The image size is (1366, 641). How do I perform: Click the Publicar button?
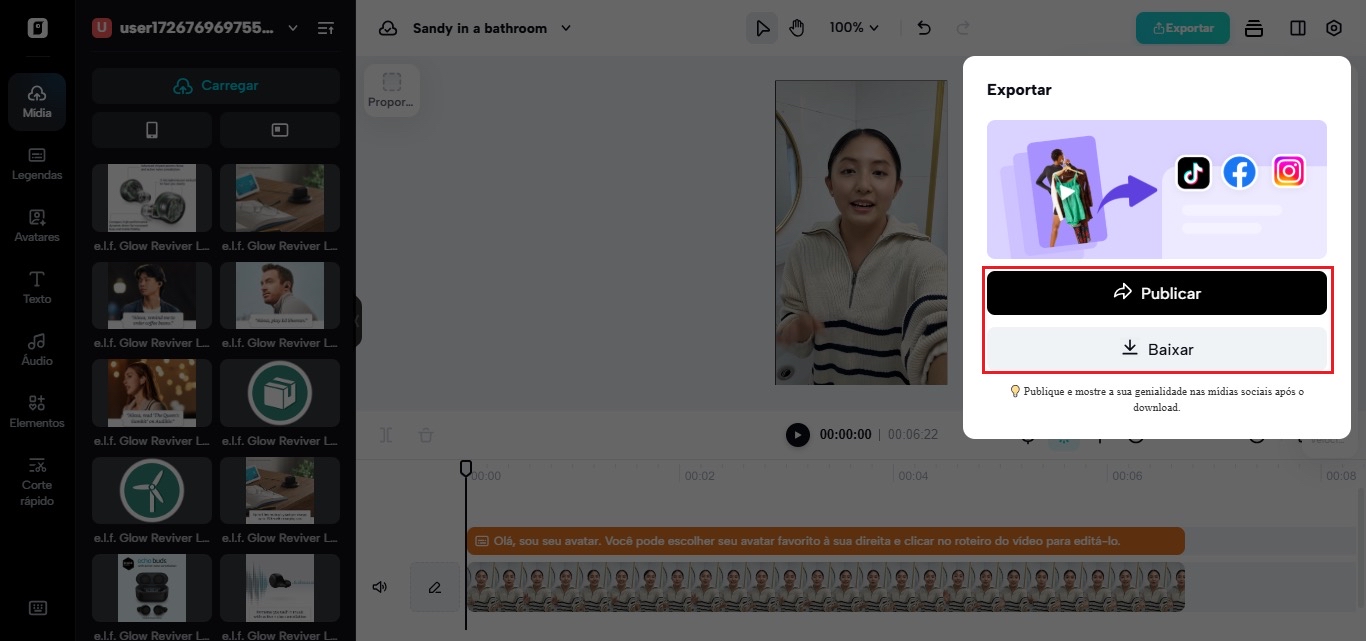(x=1156, y=293)
